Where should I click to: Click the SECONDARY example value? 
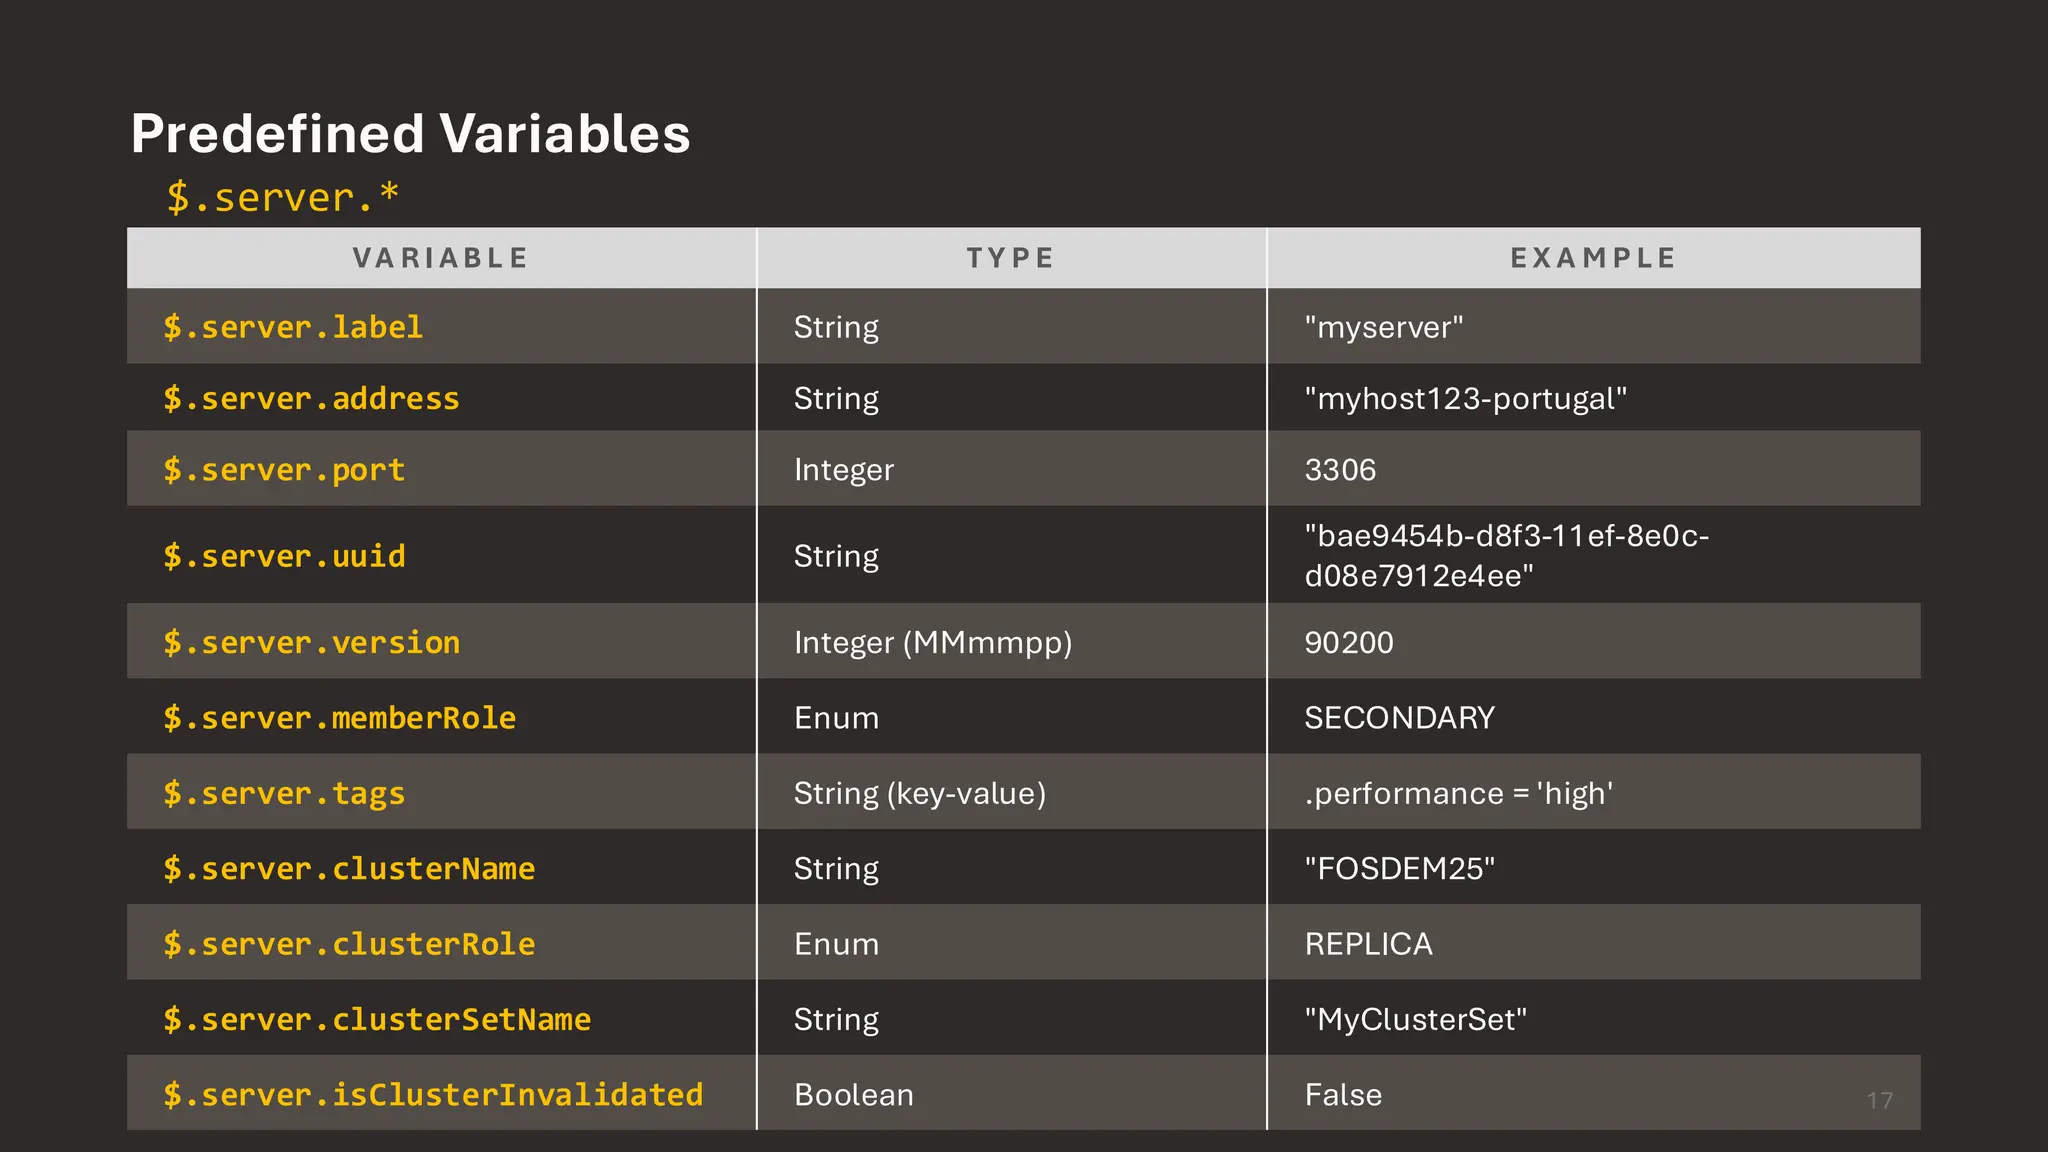[1399, 717]
